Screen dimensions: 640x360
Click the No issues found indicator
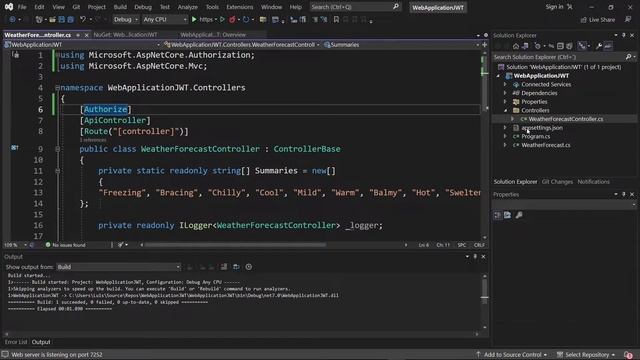tap(65, 245)
